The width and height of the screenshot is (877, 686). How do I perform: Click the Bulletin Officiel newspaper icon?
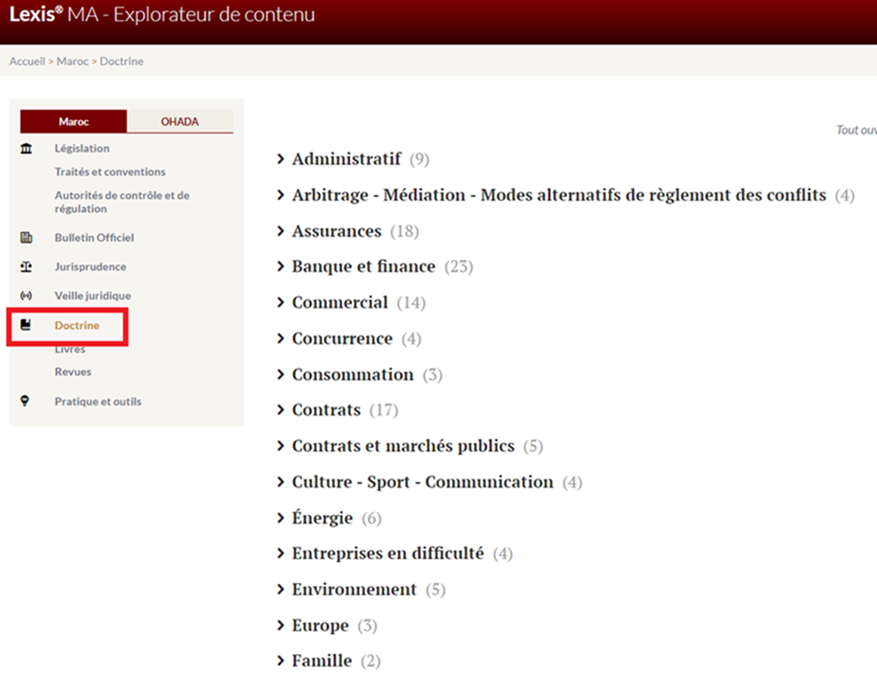26,238
